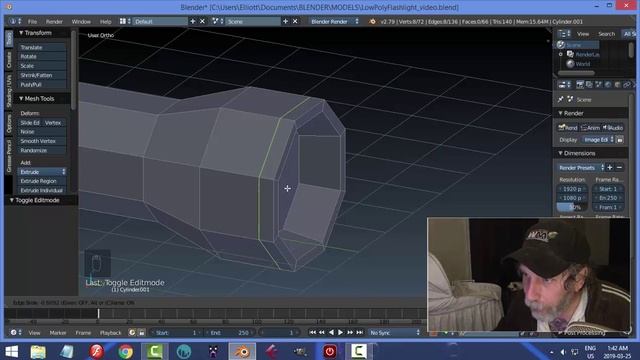The width and height of the screenshot is (640, 360).
Task: Select the Scene icon in outliner
Action: click(561, 45)
